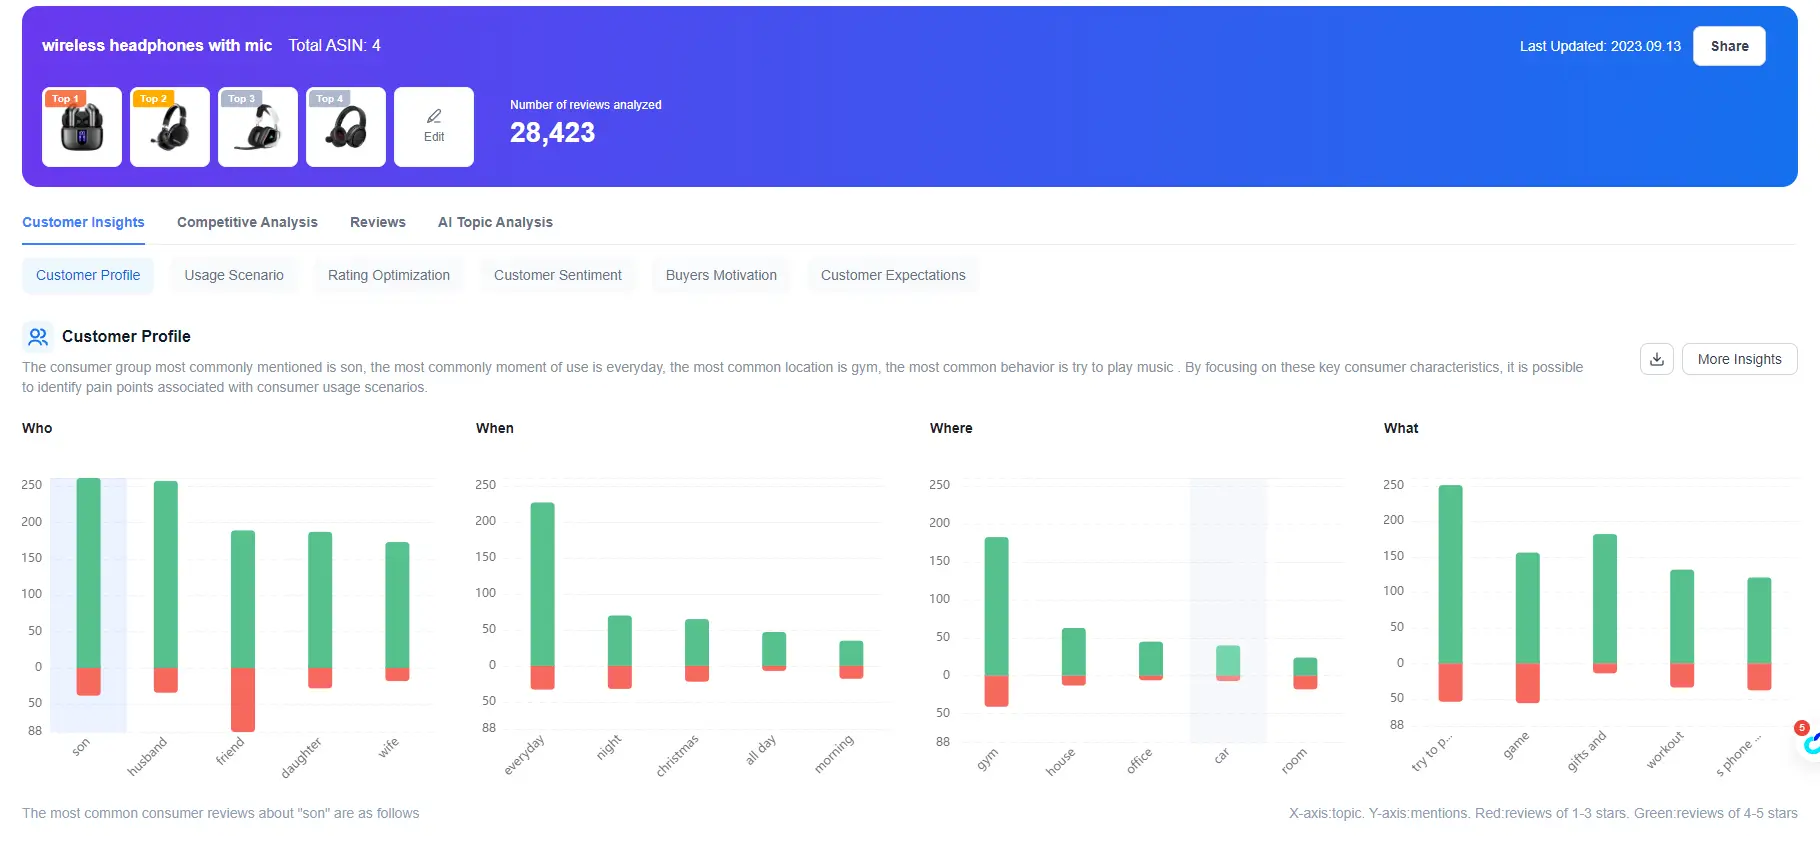Click the review count 28,423
The width and height of the screenshot is (1820, 842).
[552, 132]
